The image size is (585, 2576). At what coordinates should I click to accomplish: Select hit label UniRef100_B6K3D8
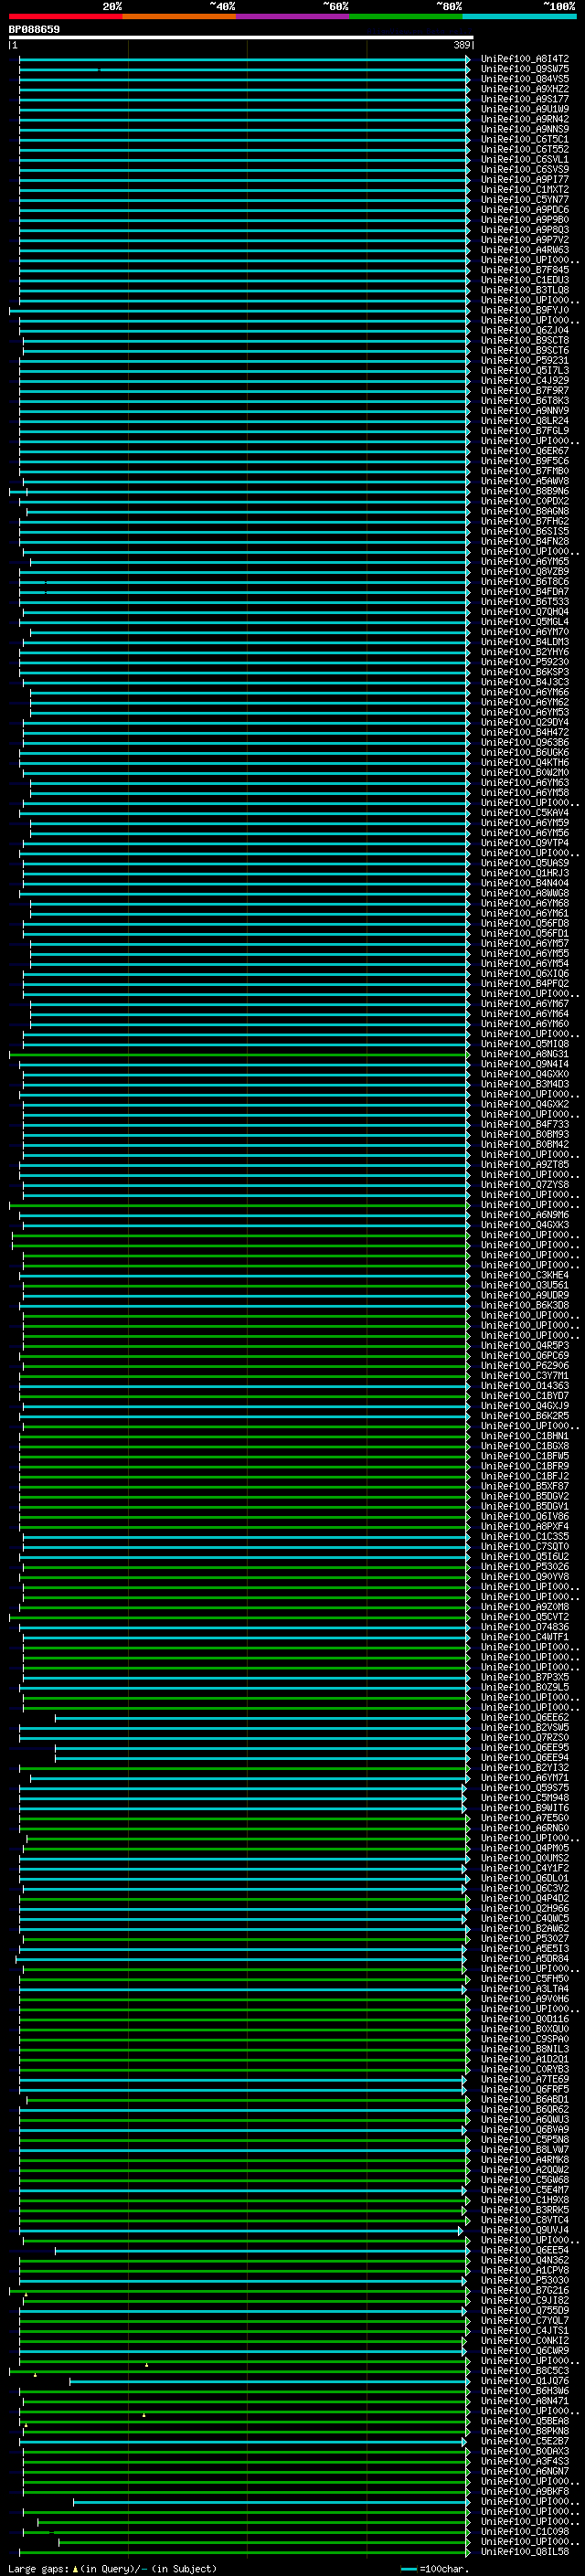525,1305
